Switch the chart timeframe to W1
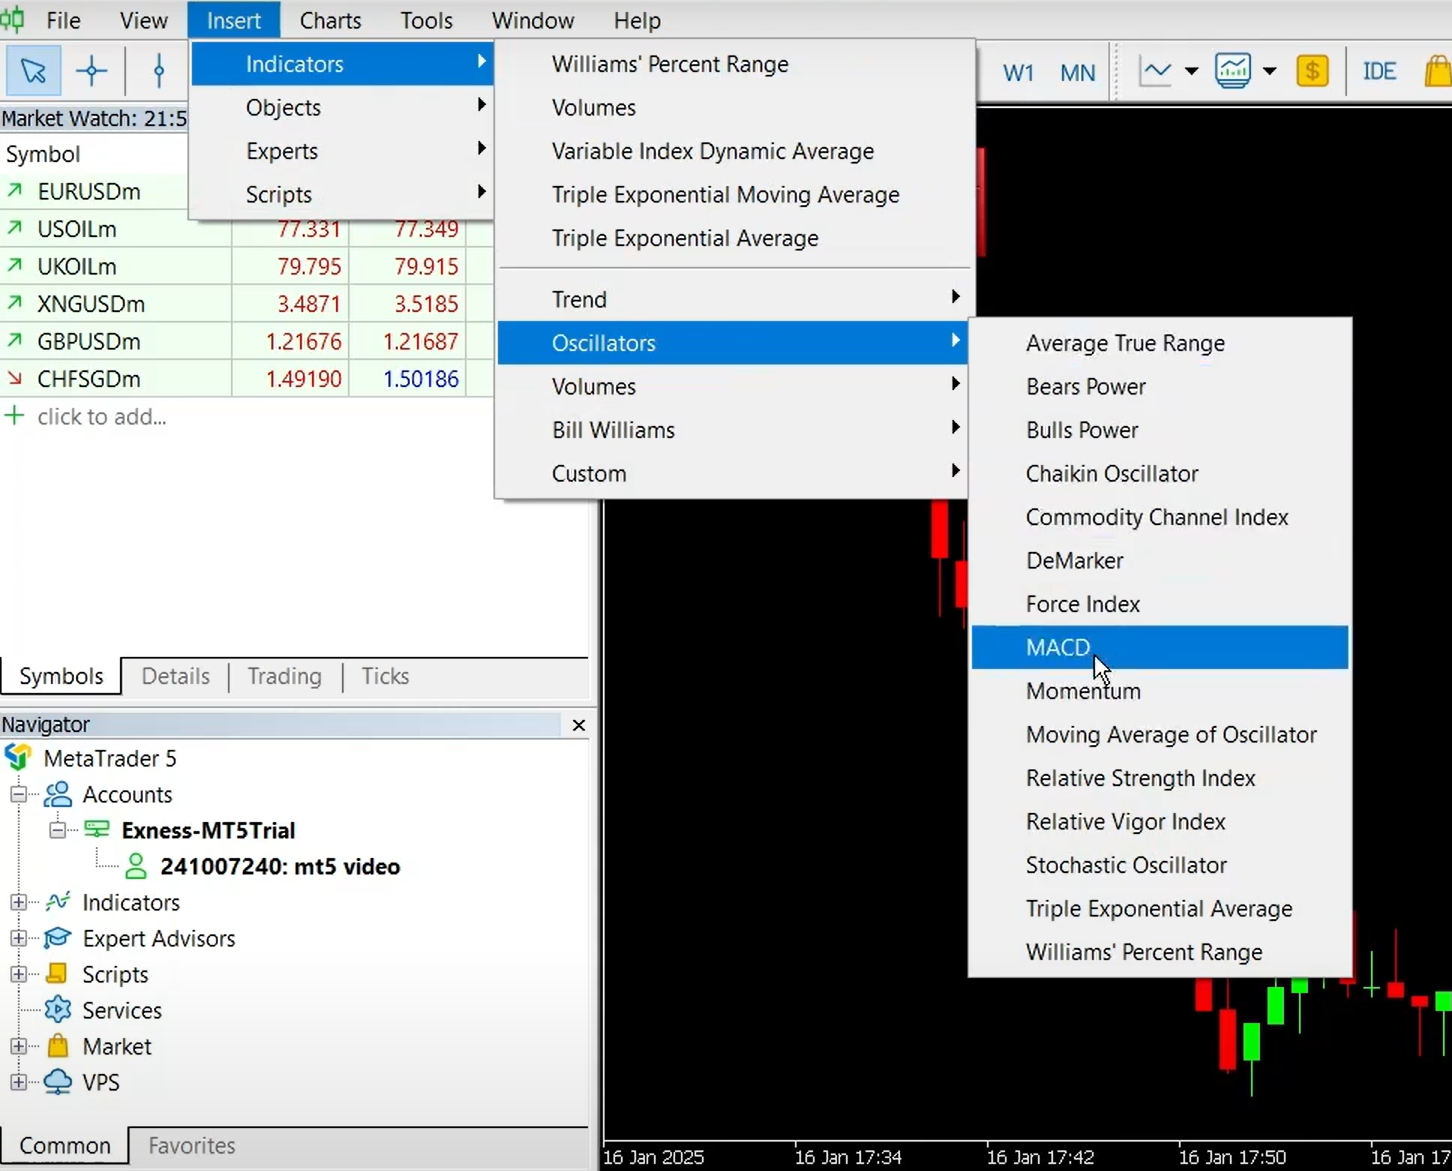The width and height of the screenshot is (1452, 1171). click(1018, 72)
